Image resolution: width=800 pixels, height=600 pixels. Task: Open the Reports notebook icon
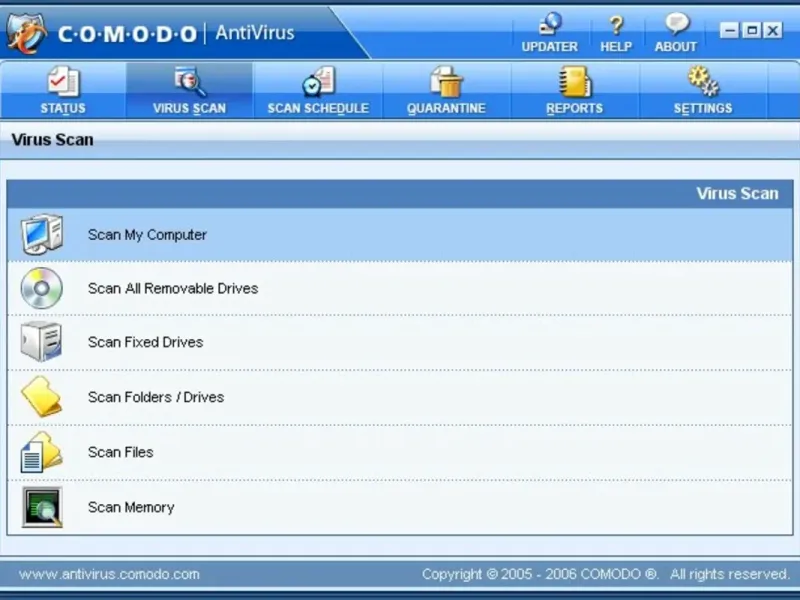click(575, 81)
